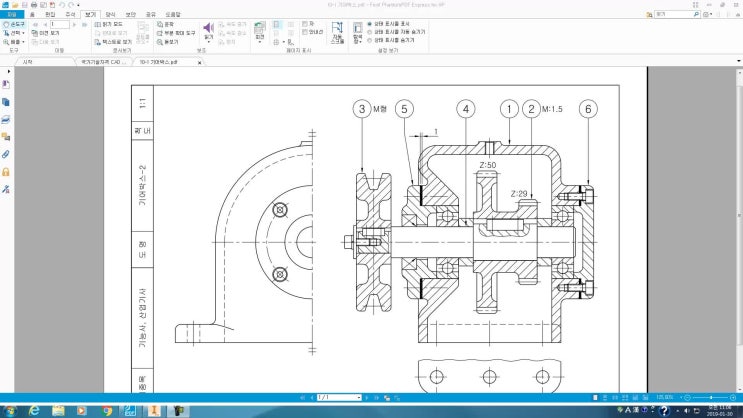The image size is (743, 418).
Task: Select show status bar radio option
Action: click(x=370, y=24)
